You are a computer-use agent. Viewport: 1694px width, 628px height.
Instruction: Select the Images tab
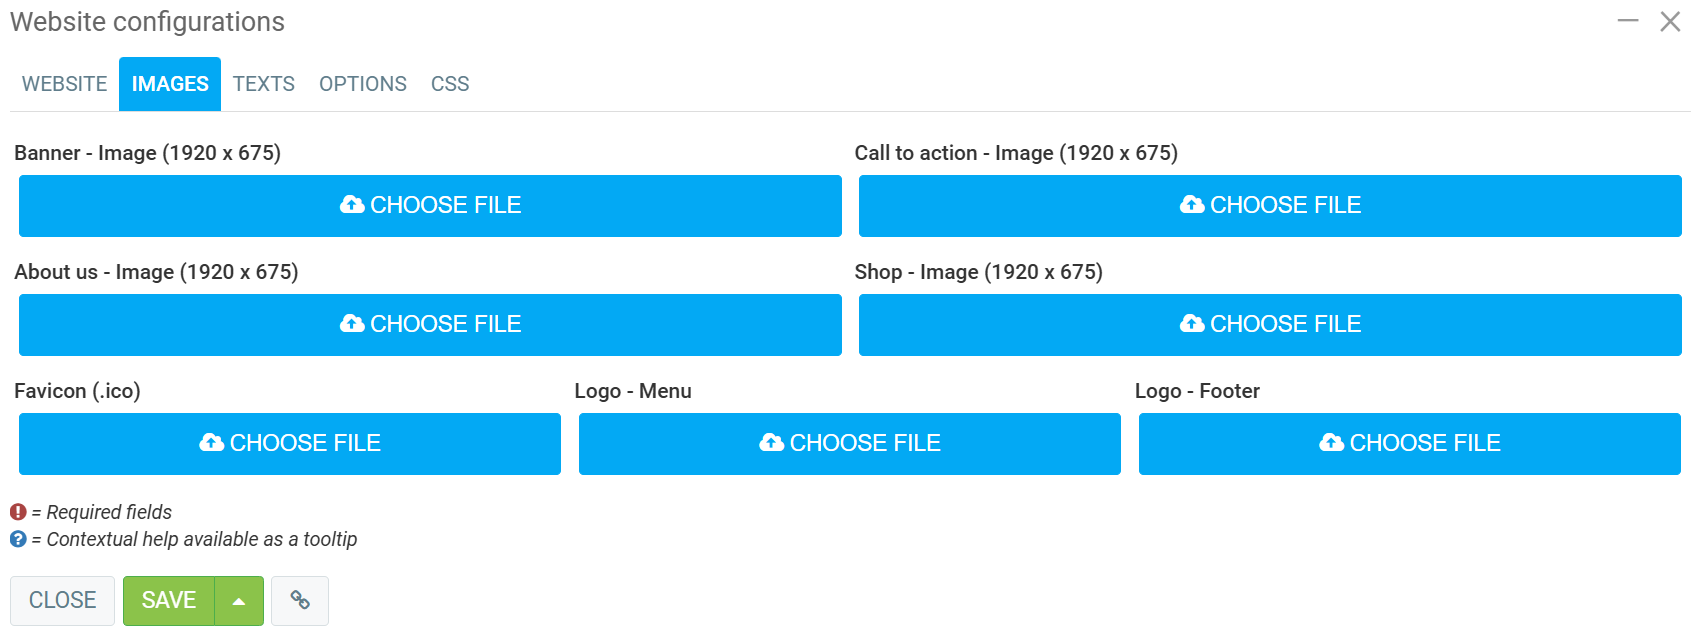pos(170,84)
